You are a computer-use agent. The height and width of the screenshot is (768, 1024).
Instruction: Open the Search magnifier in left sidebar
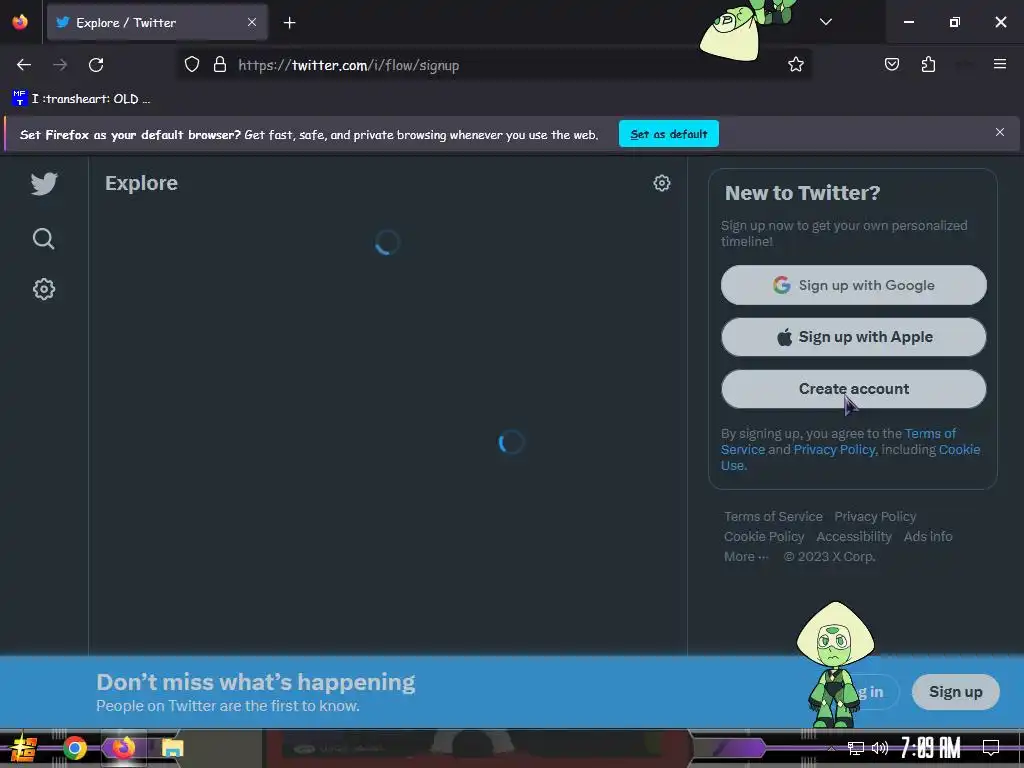pyautogui.click(x=44, y=239)
